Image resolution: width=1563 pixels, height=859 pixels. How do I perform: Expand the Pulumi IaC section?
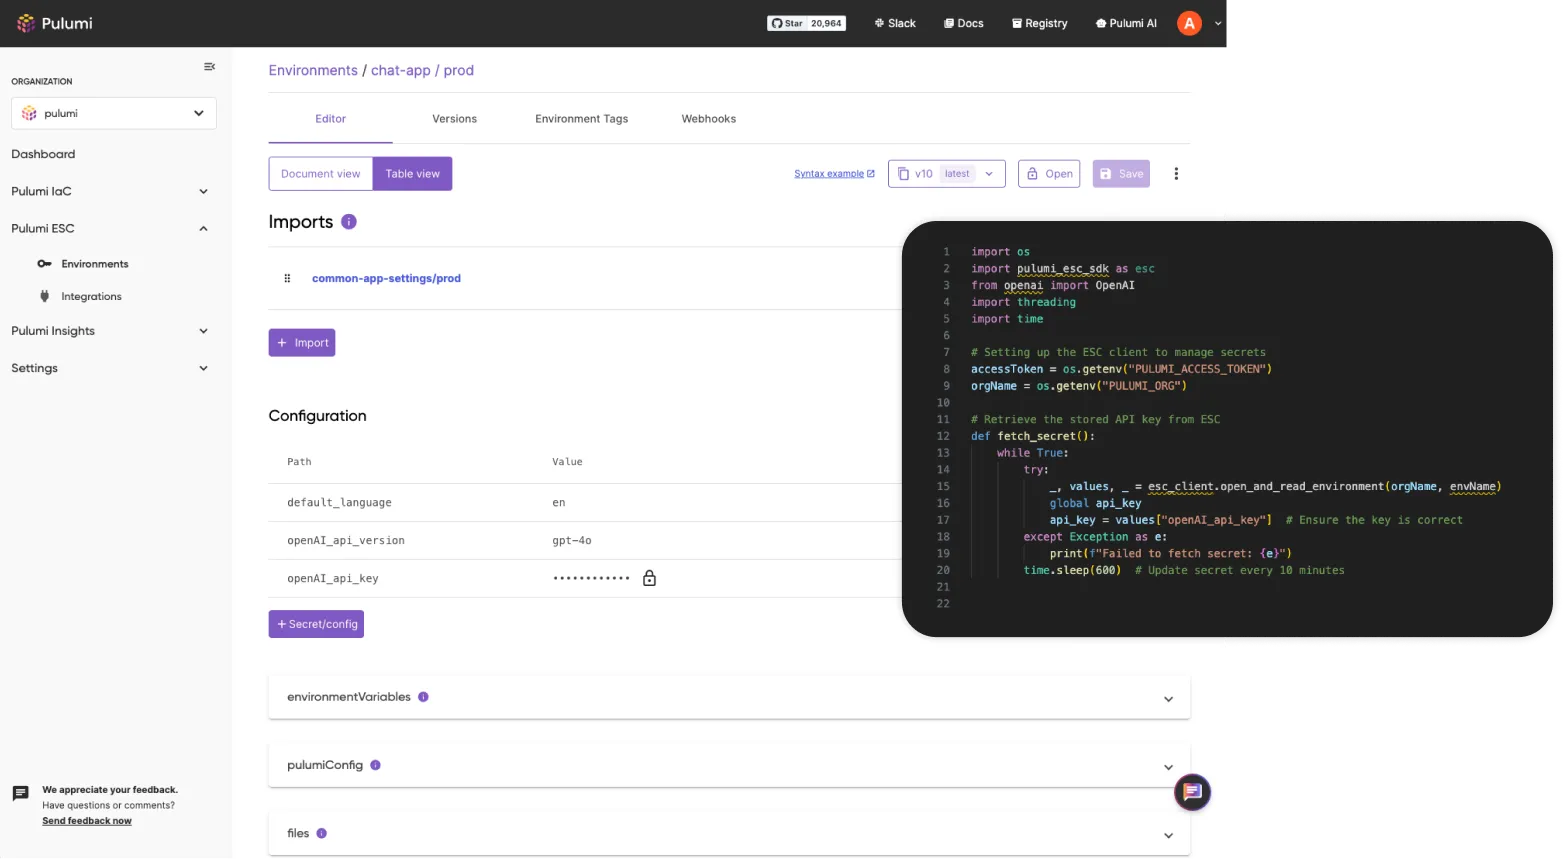click(x=203, y=192)
